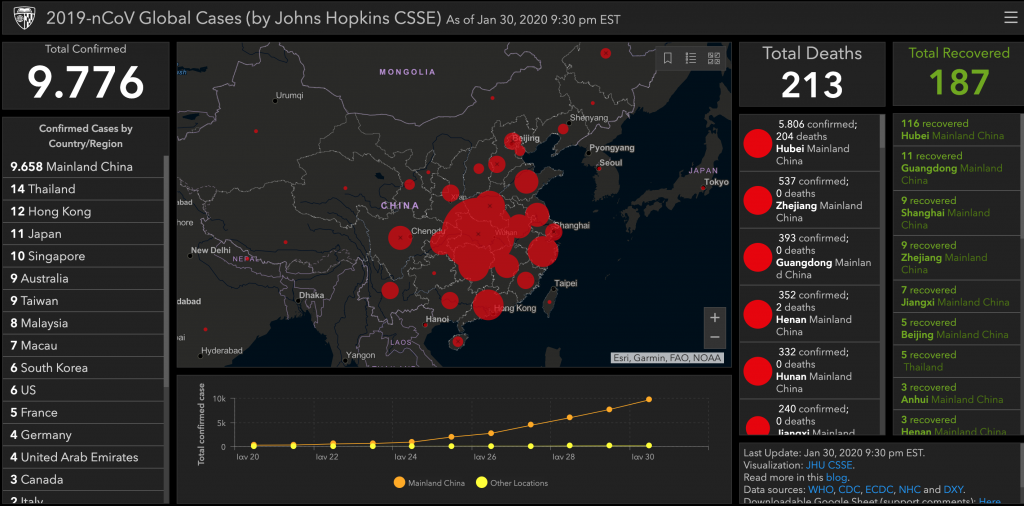
Task: Click the red circle icon beside Zhejiang
Action: click(x=757, y=200)
